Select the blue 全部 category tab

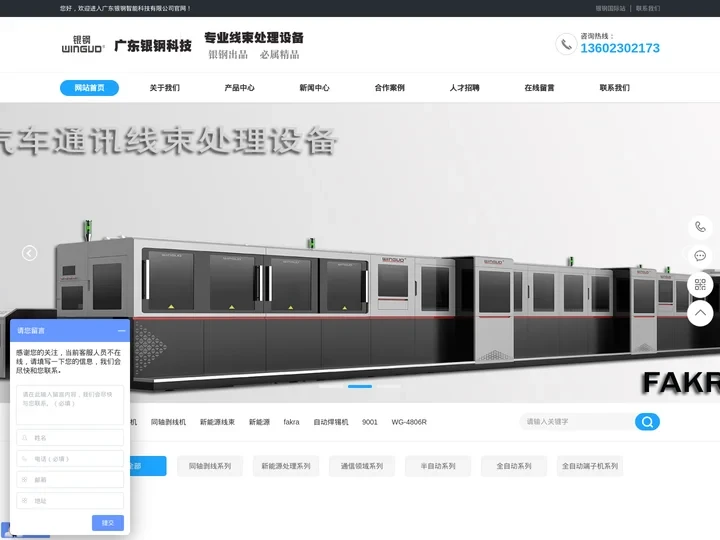click(148, 466)
